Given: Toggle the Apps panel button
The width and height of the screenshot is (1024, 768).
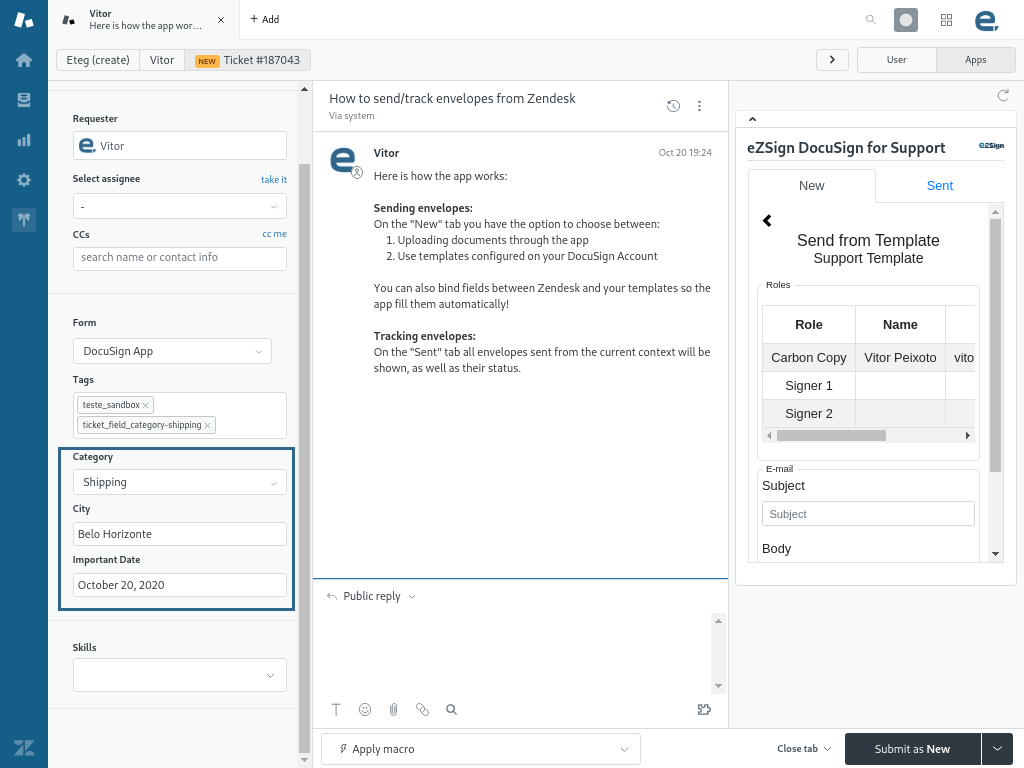Looking at the screenshot, I should point(975,60).
